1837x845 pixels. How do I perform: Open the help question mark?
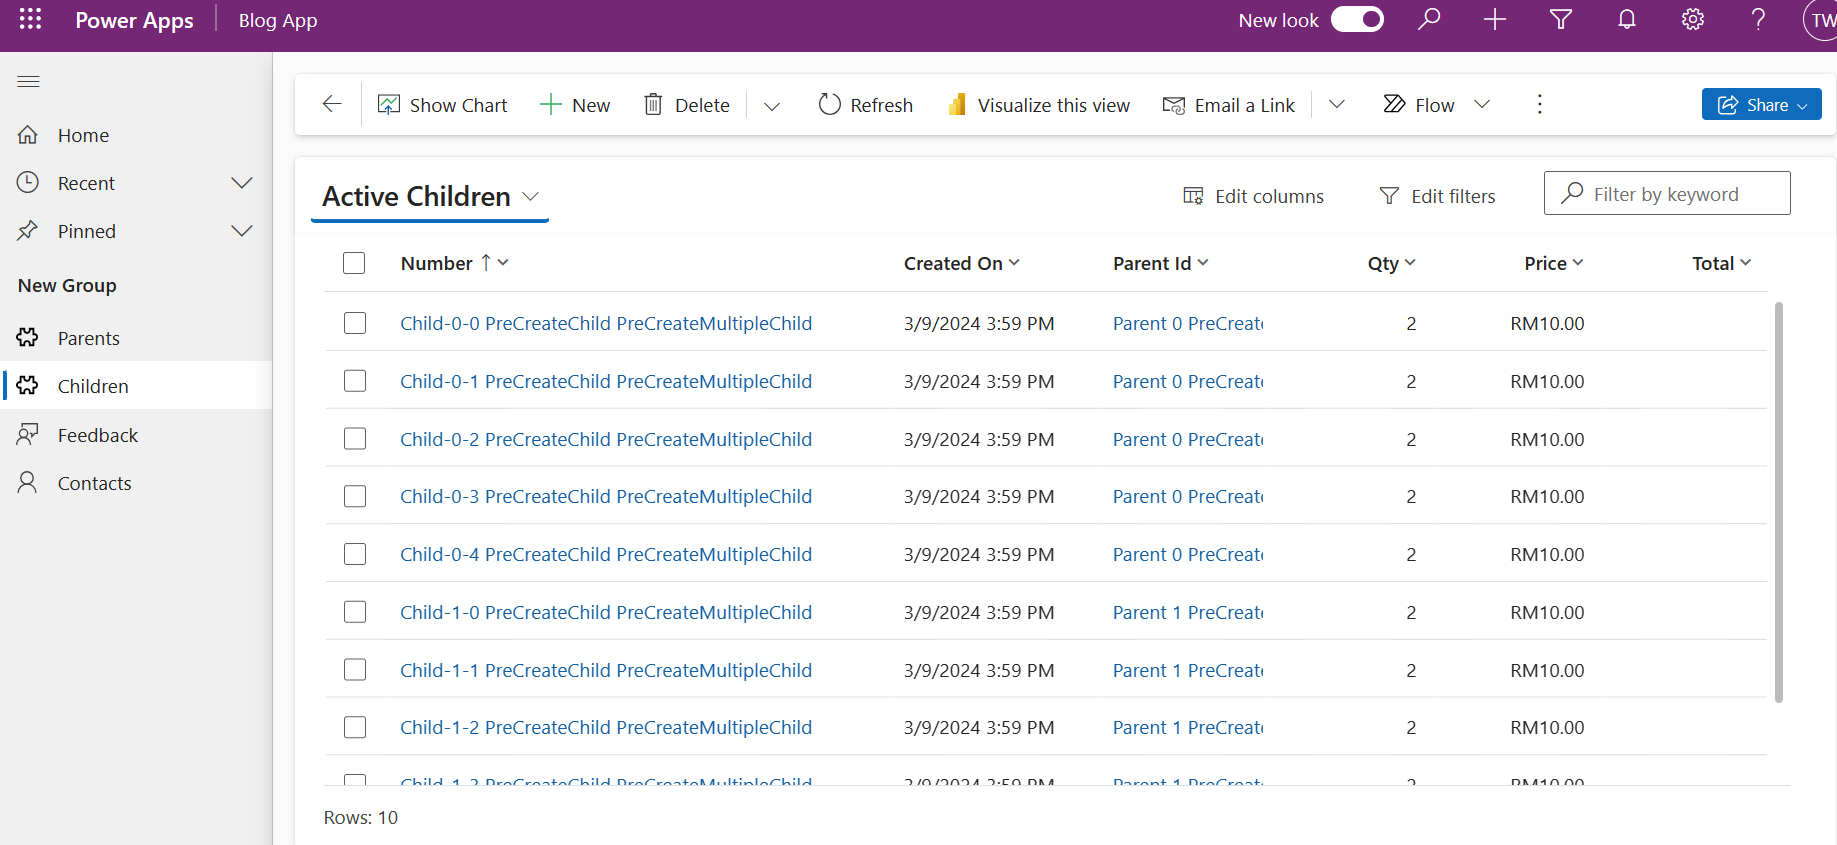pyautogui.click(x=1759, y=19)
